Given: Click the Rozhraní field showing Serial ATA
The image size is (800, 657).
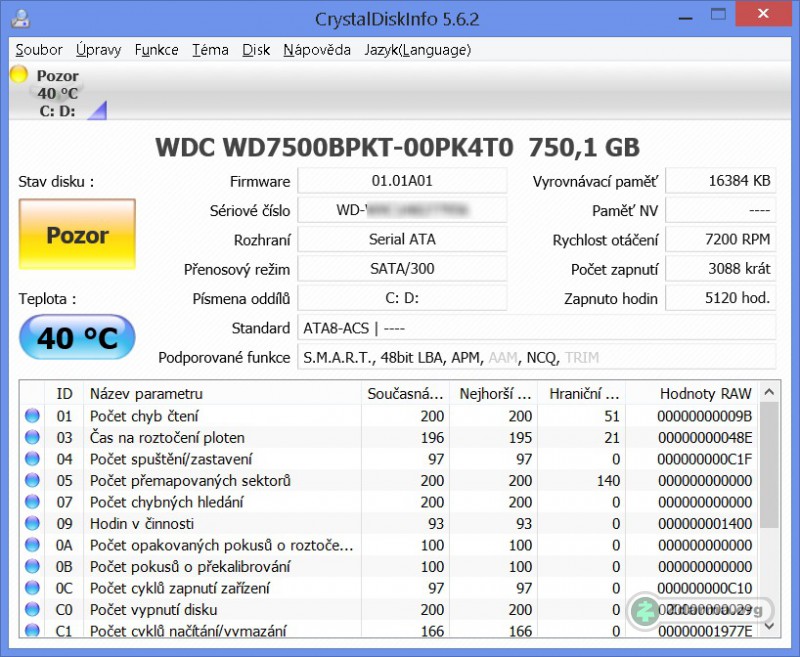Looking at the screenshot, I should [402, 239].
